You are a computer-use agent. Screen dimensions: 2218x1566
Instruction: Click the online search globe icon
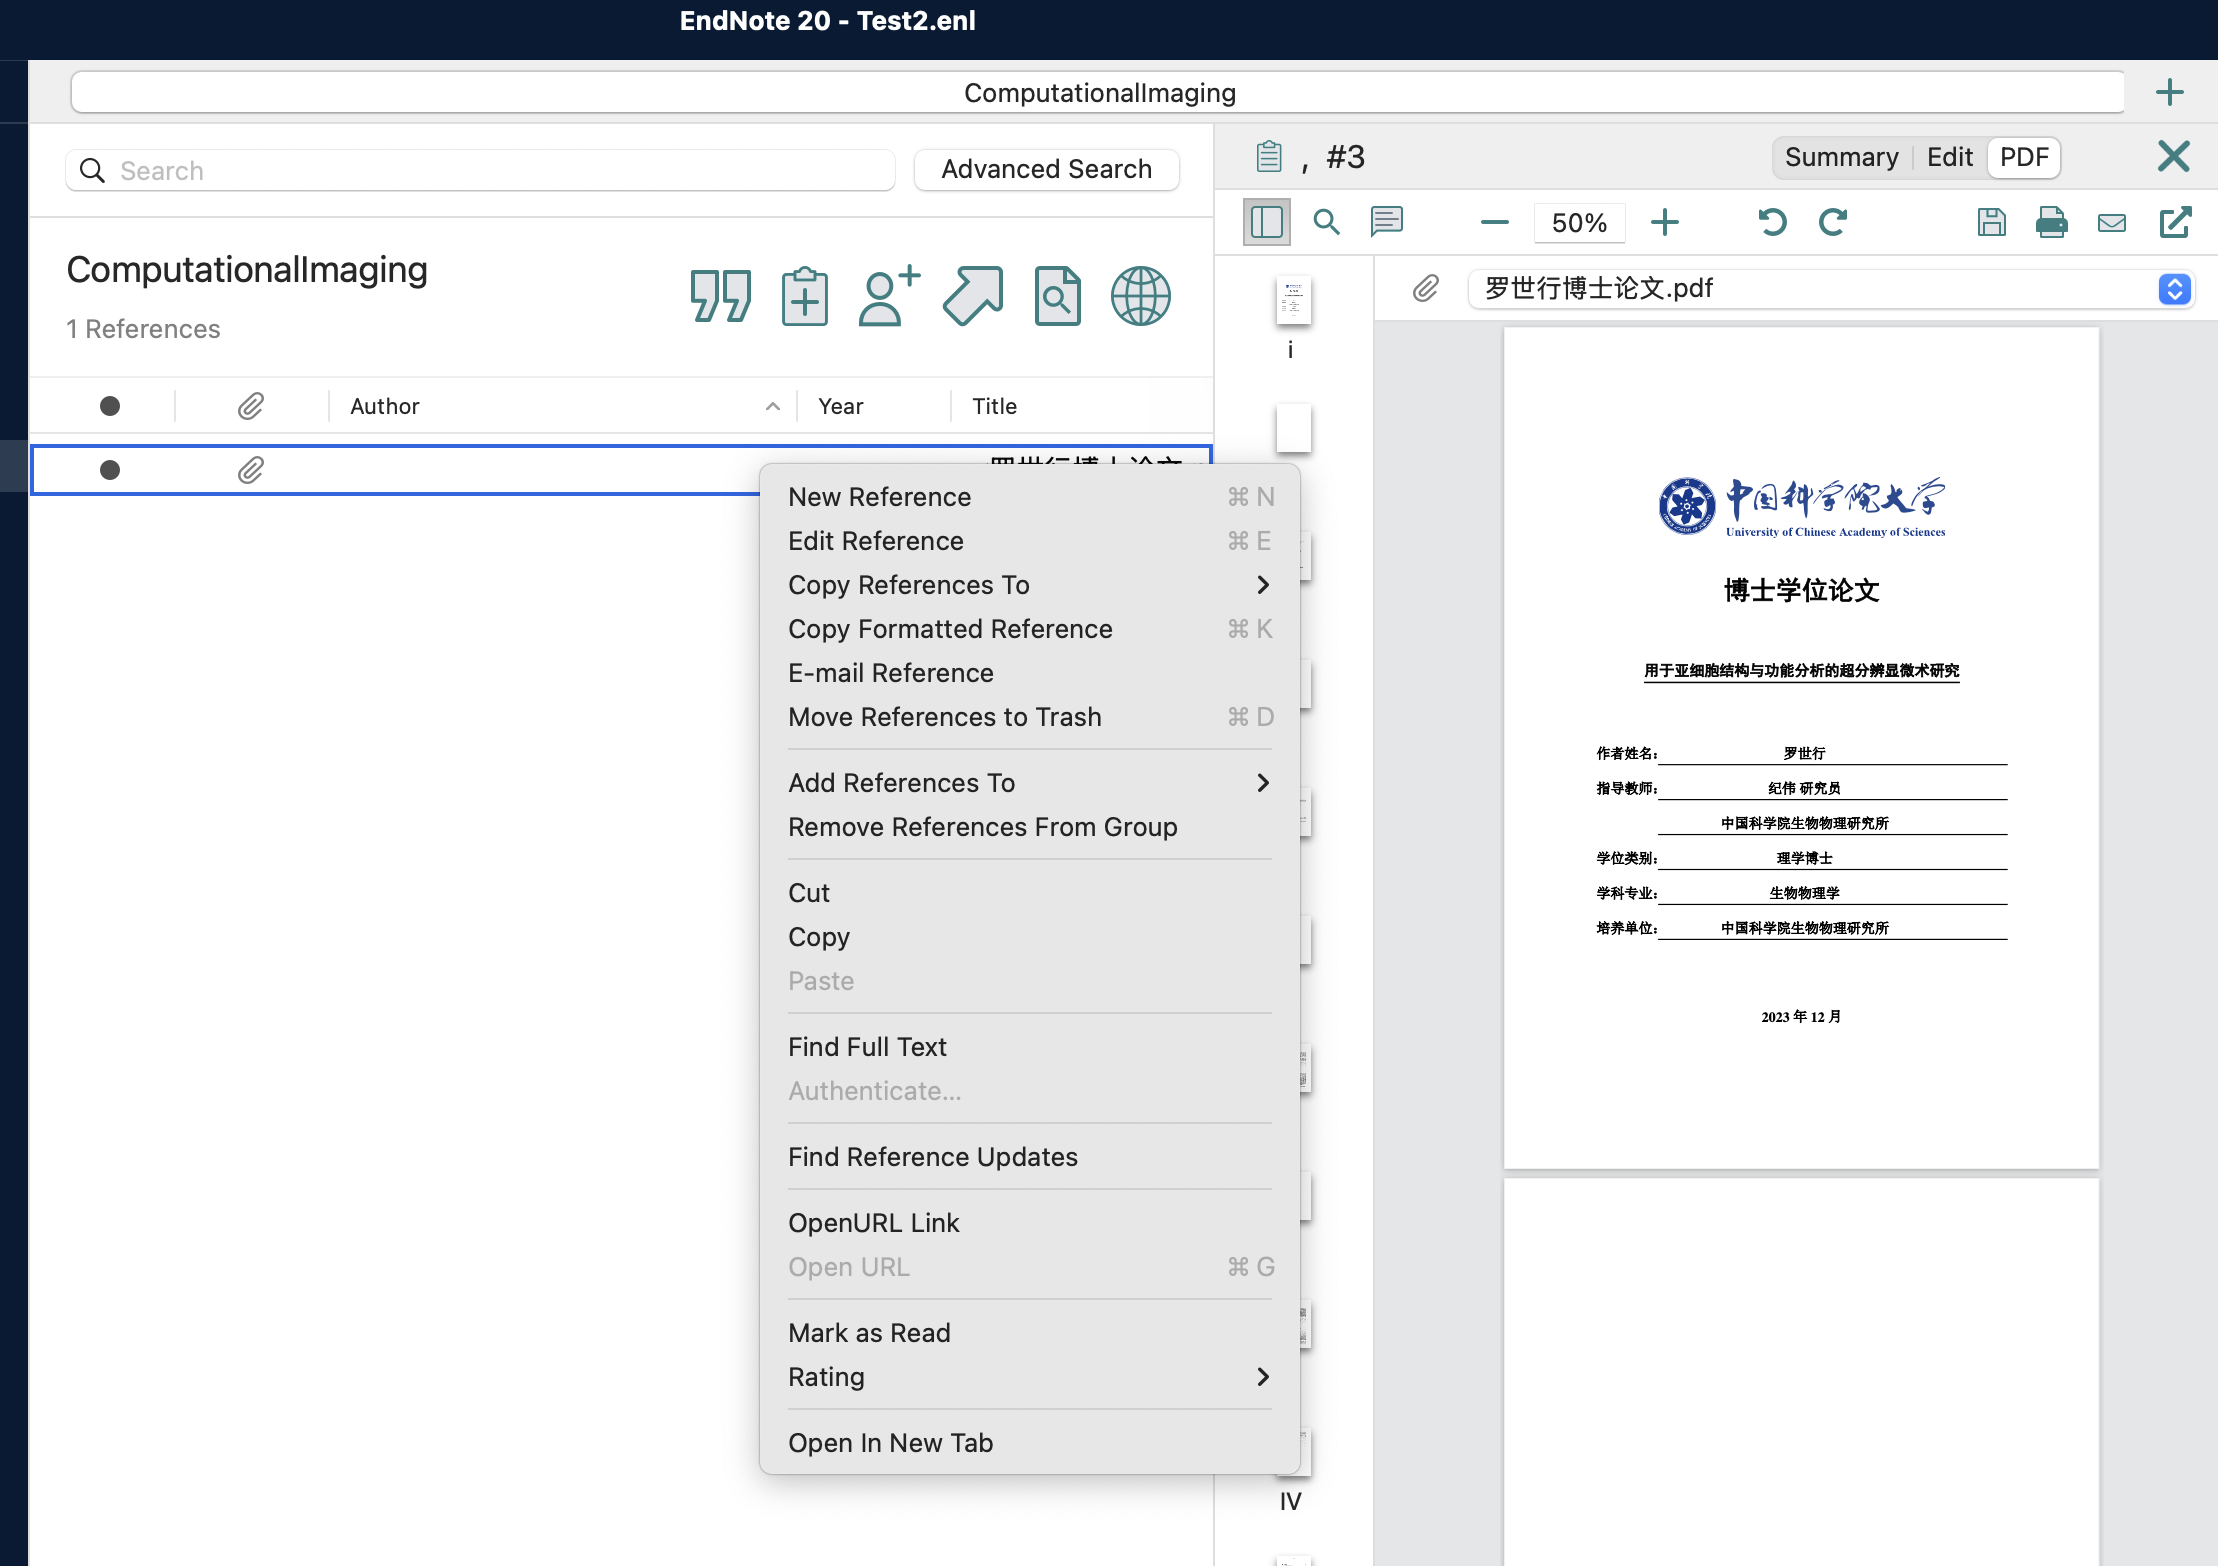tap(1140, 296)
